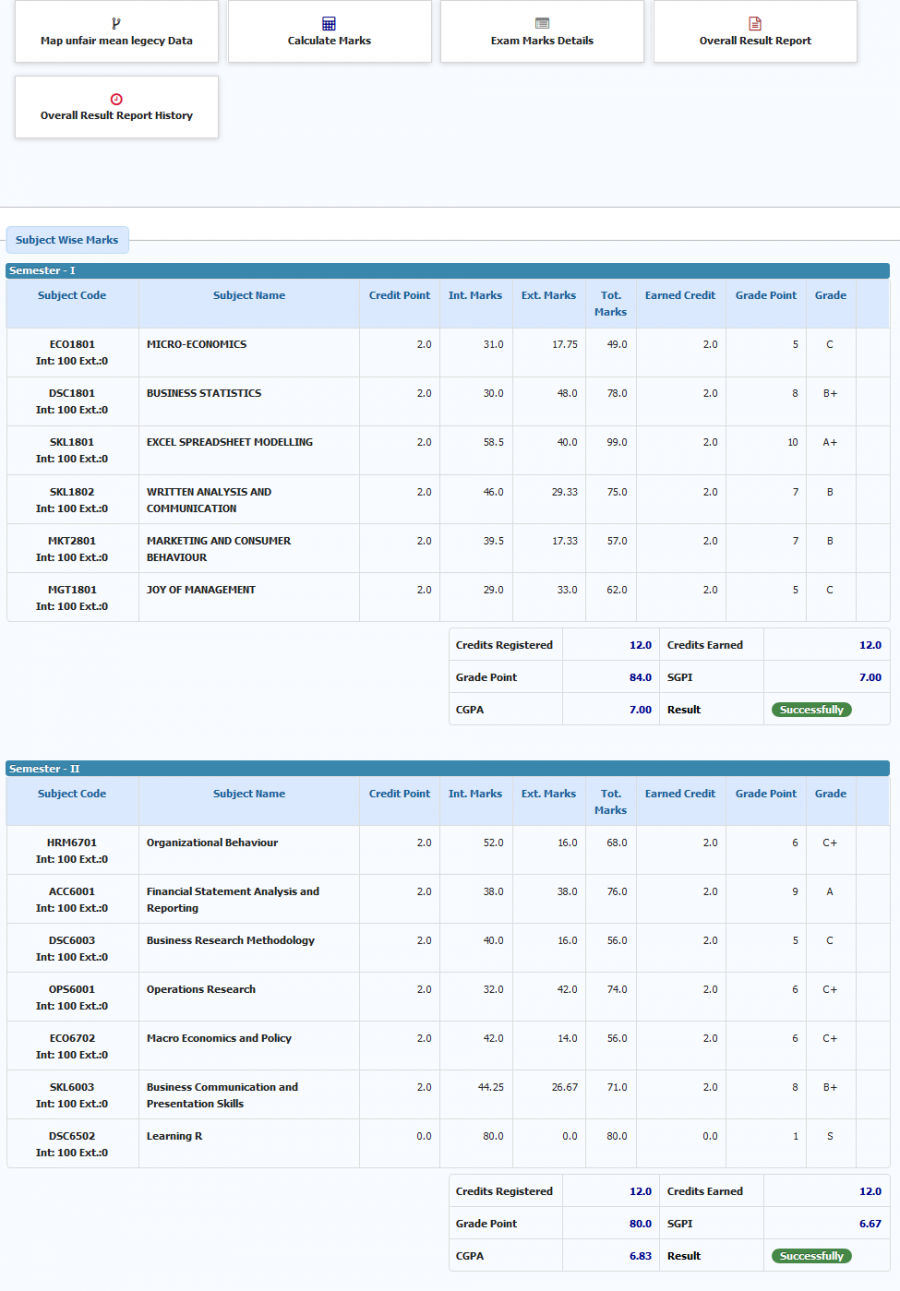Click Macro Economics and Policy subject
This screenshot has width=900, height=1291.
coord(219,1038)
